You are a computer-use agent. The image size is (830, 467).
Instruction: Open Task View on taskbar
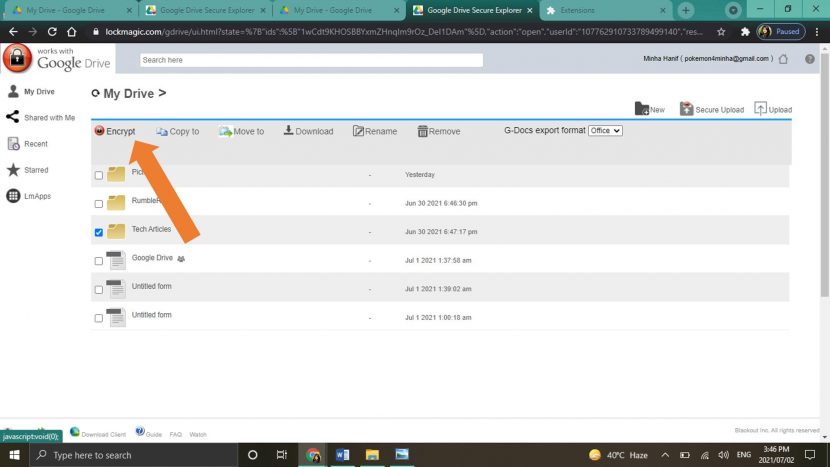[282, 455]
